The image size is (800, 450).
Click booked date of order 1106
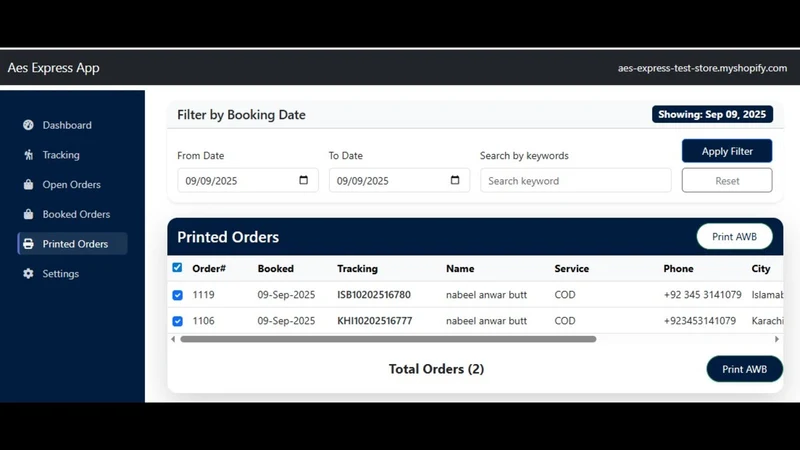point(286,321)
